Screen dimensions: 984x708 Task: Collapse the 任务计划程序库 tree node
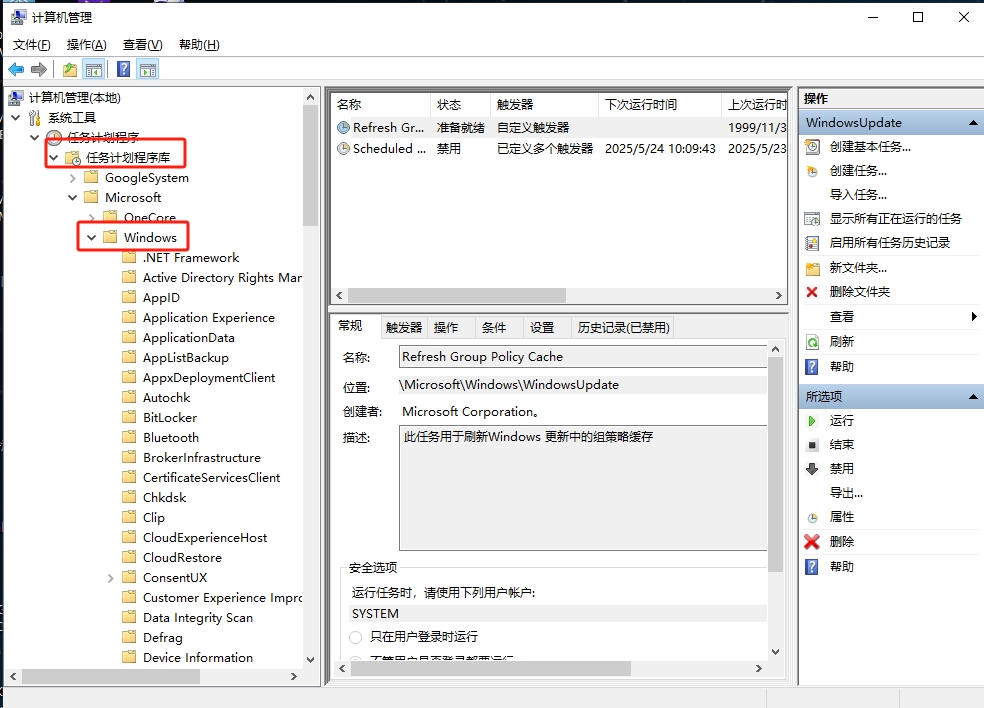53,158
